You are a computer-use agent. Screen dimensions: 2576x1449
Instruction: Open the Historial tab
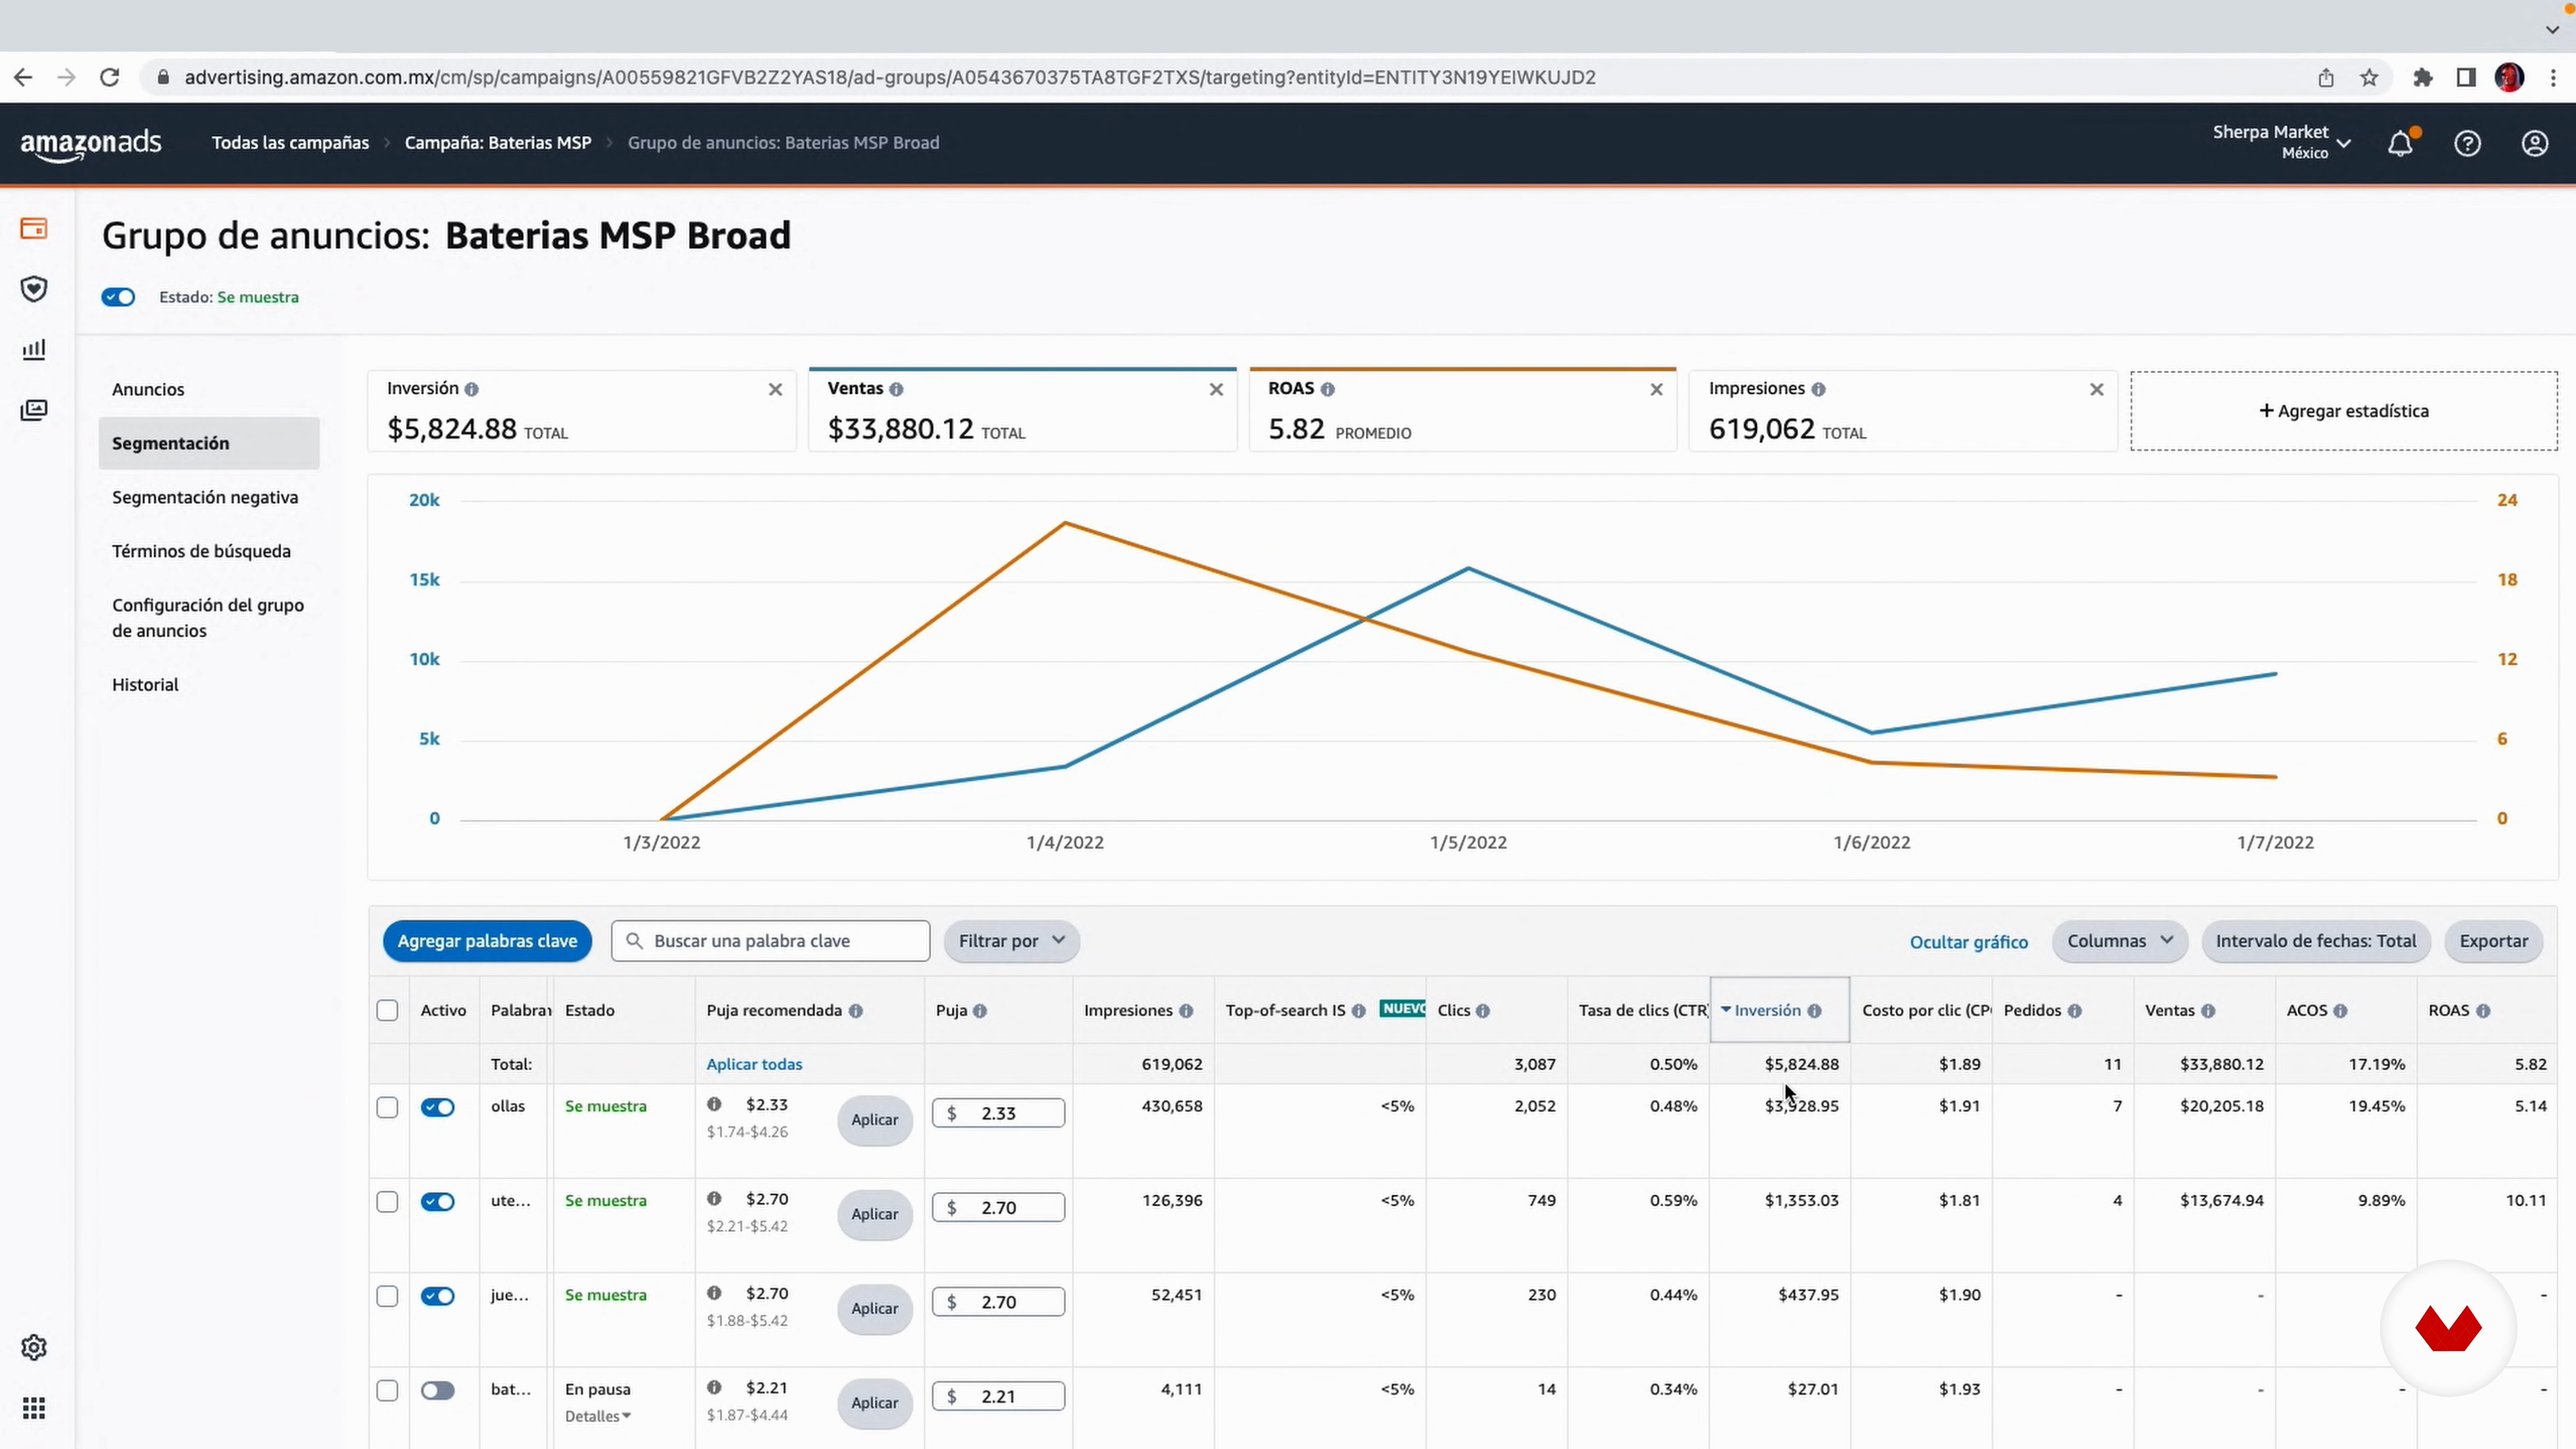[x=145, y=685]
